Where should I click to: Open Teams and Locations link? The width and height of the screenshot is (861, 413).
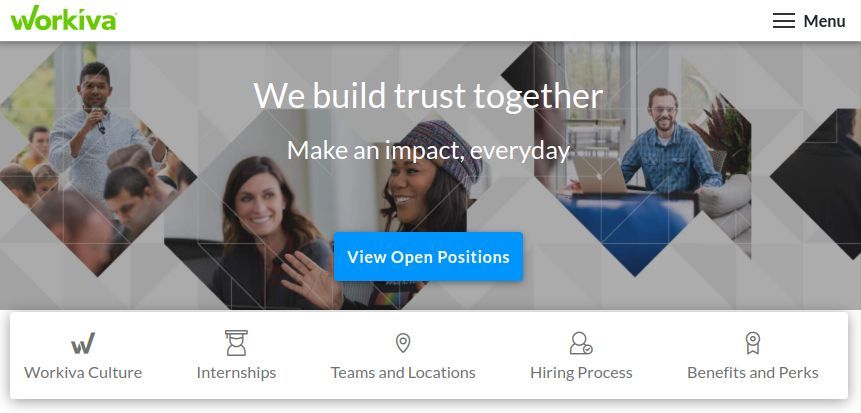(x=403, y=373)
